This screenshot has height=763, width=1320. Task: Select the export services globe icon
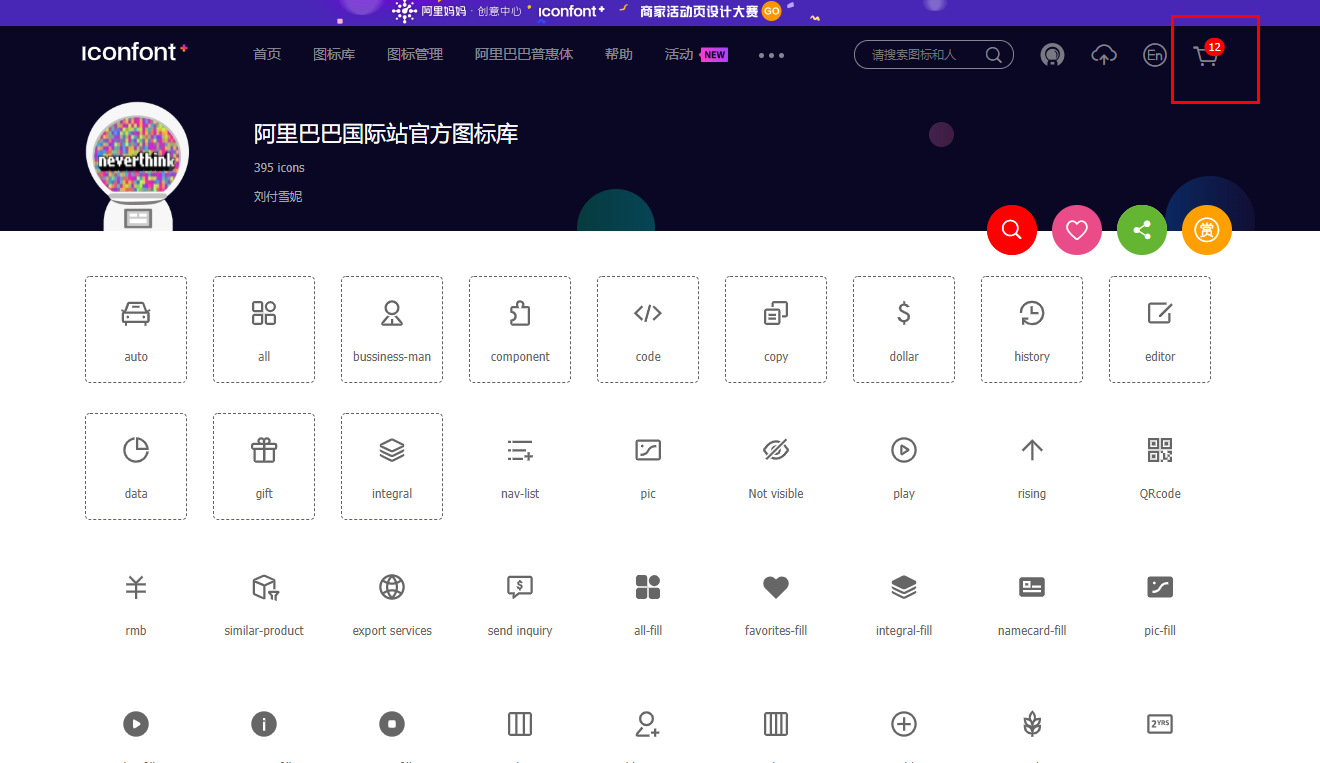pos(391,588)
